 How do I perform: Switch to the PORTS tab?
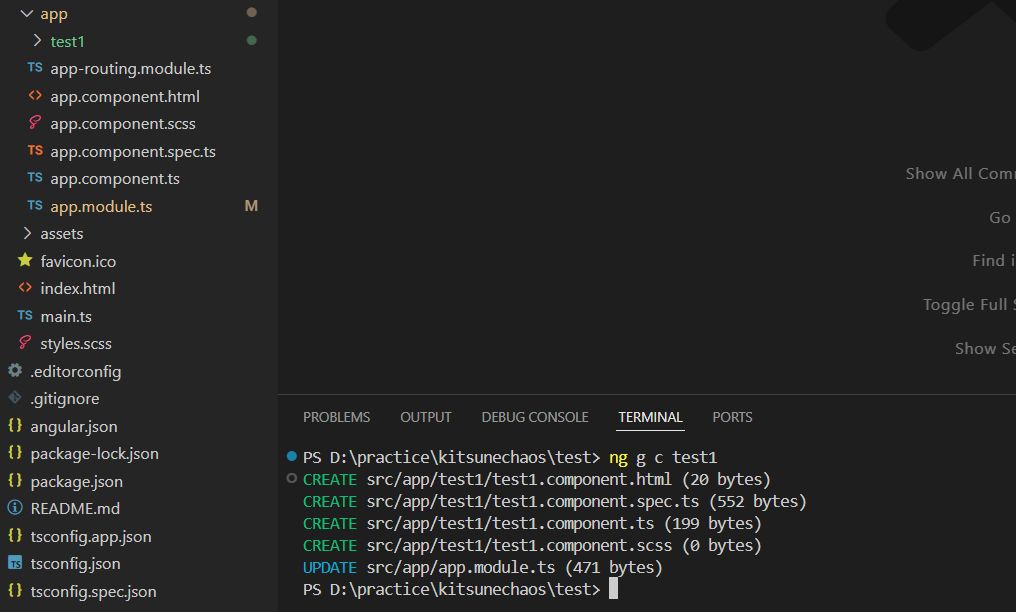click(x=732, y=417)
